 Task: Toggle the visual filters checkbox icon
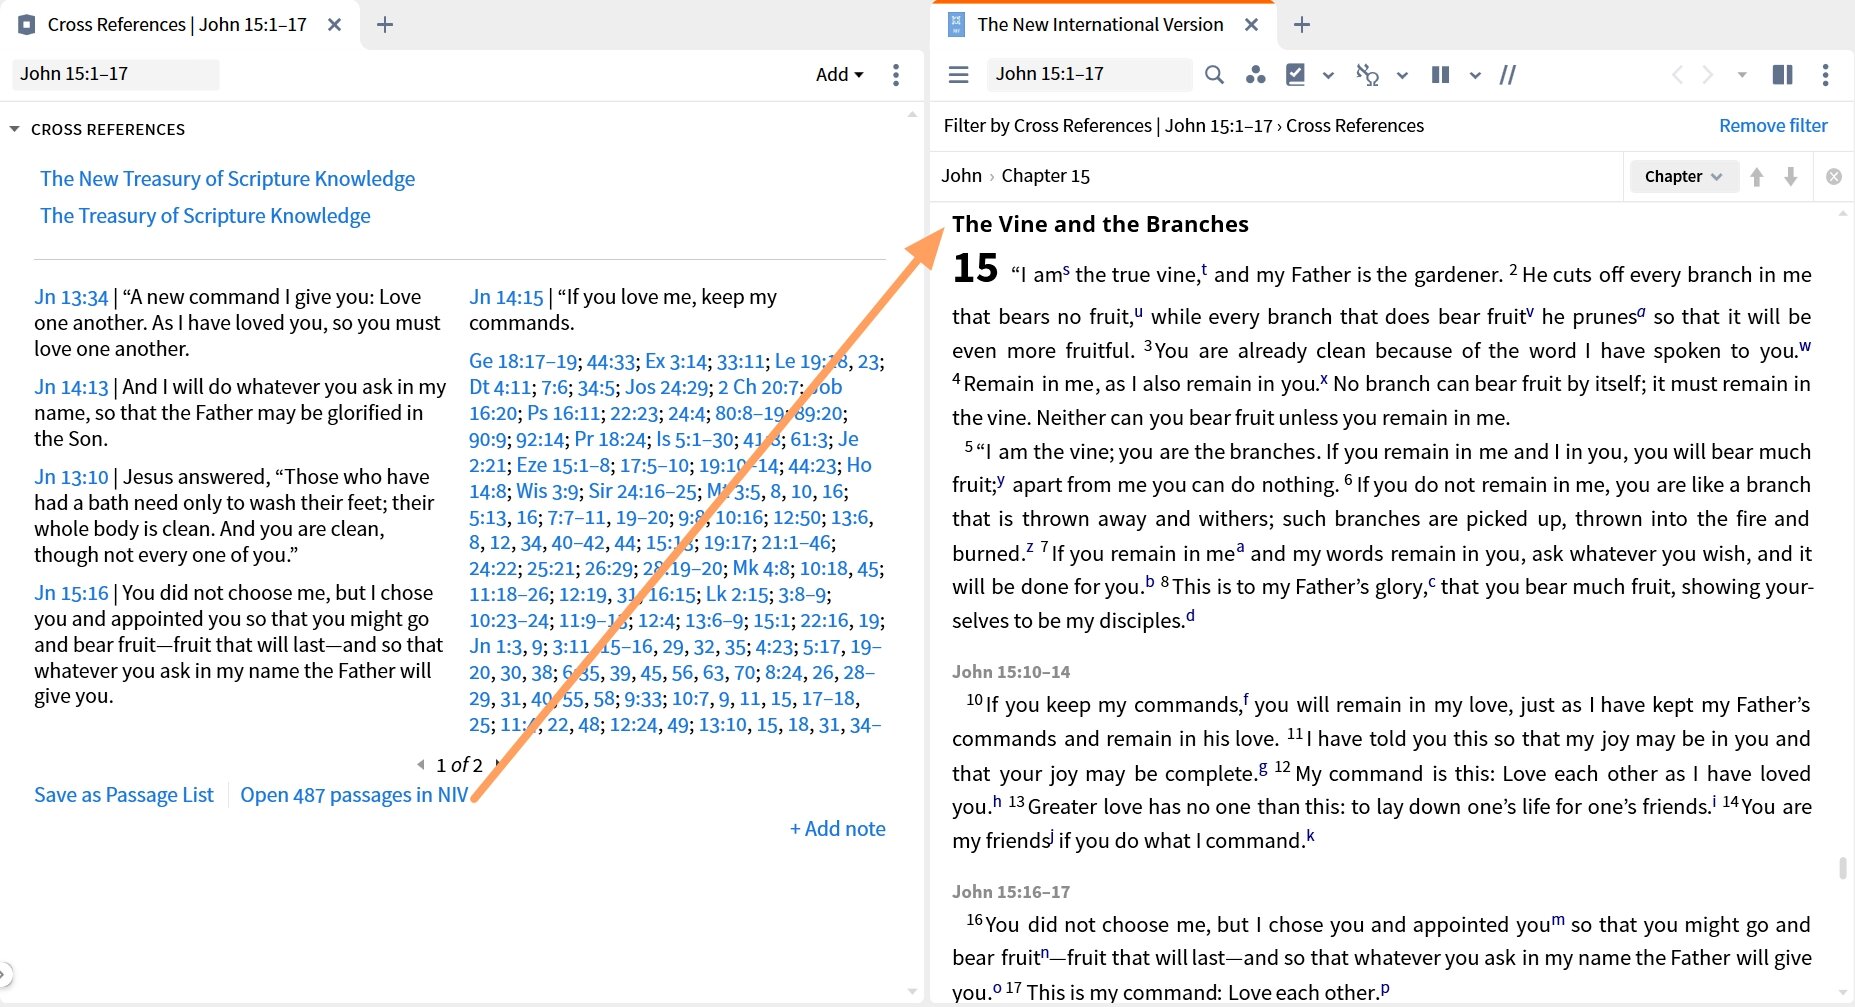[x=1295, y=74]
